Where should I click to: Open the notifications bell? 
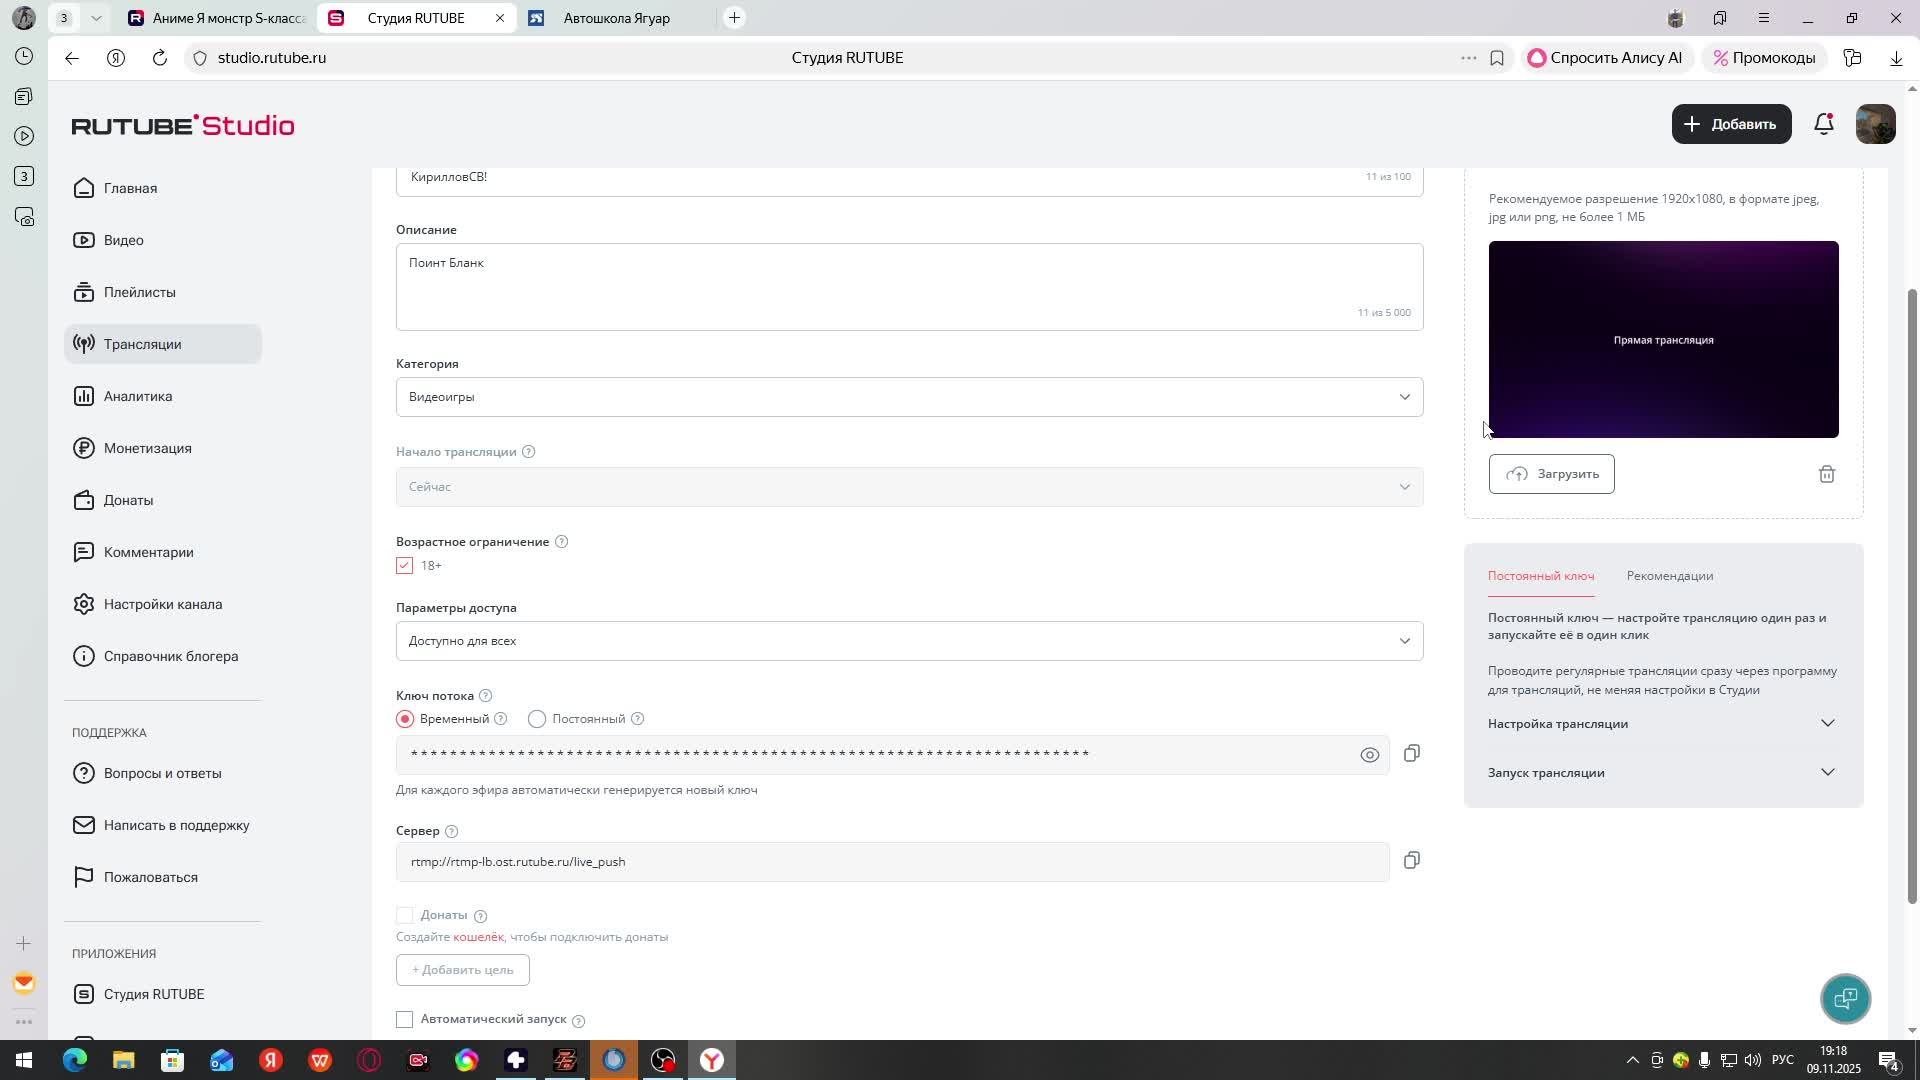(1823, 124)
